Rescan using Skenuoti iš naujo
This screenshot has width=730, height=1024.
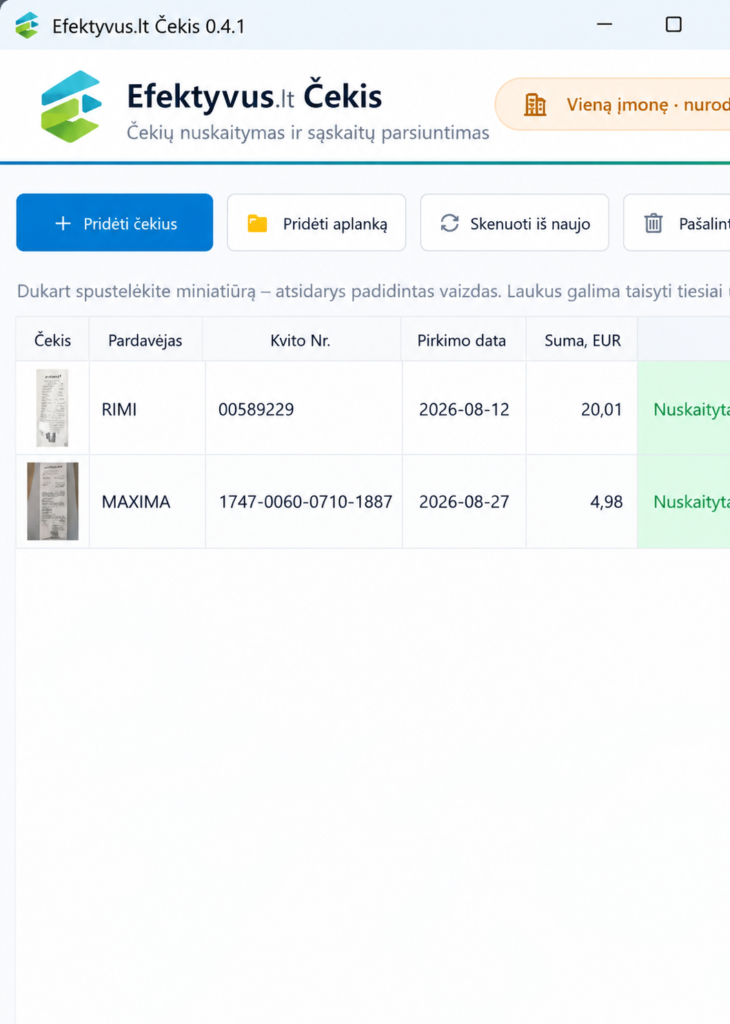(x=515, y=222)
